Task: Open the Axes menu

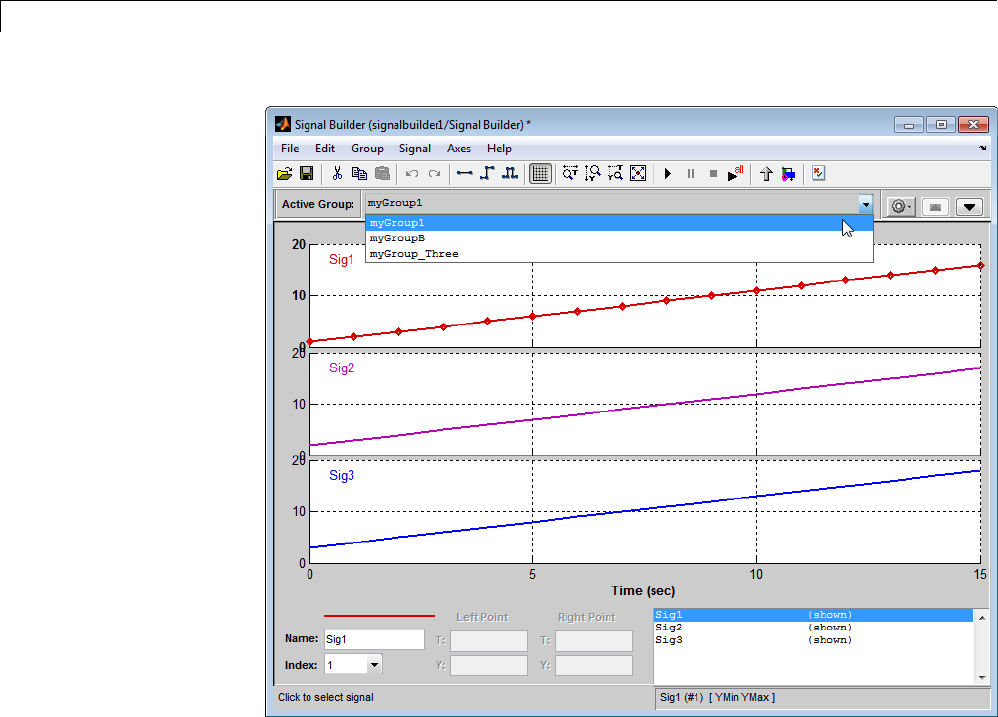Action: coord(458,148)
